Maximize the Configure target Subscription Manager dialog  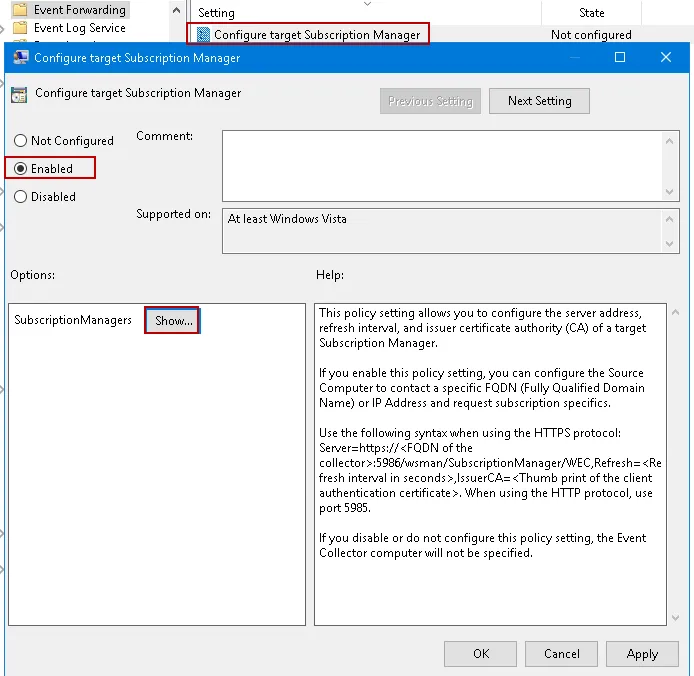(x=620, y=58)
